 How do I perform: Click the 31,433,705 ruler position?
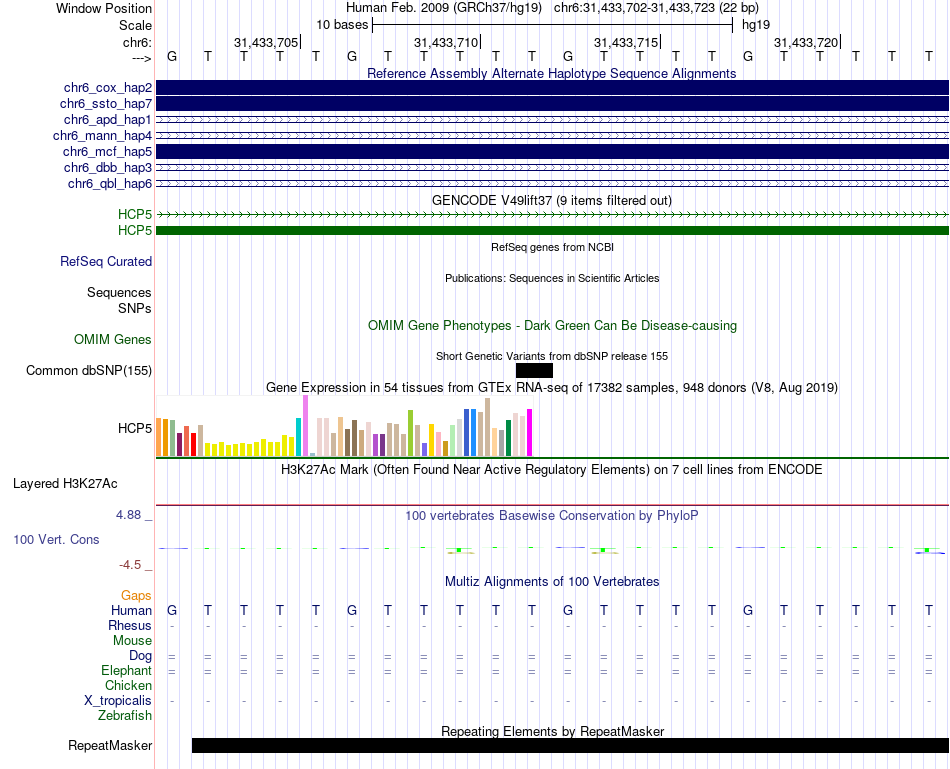point(266,42)
